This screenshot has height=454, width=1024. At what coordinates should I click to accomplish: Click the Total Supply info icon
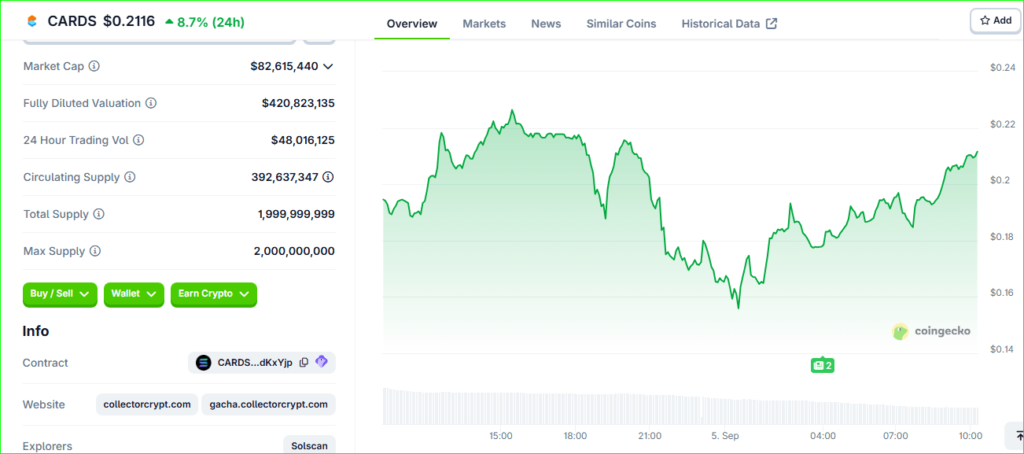tap(99, 214)
